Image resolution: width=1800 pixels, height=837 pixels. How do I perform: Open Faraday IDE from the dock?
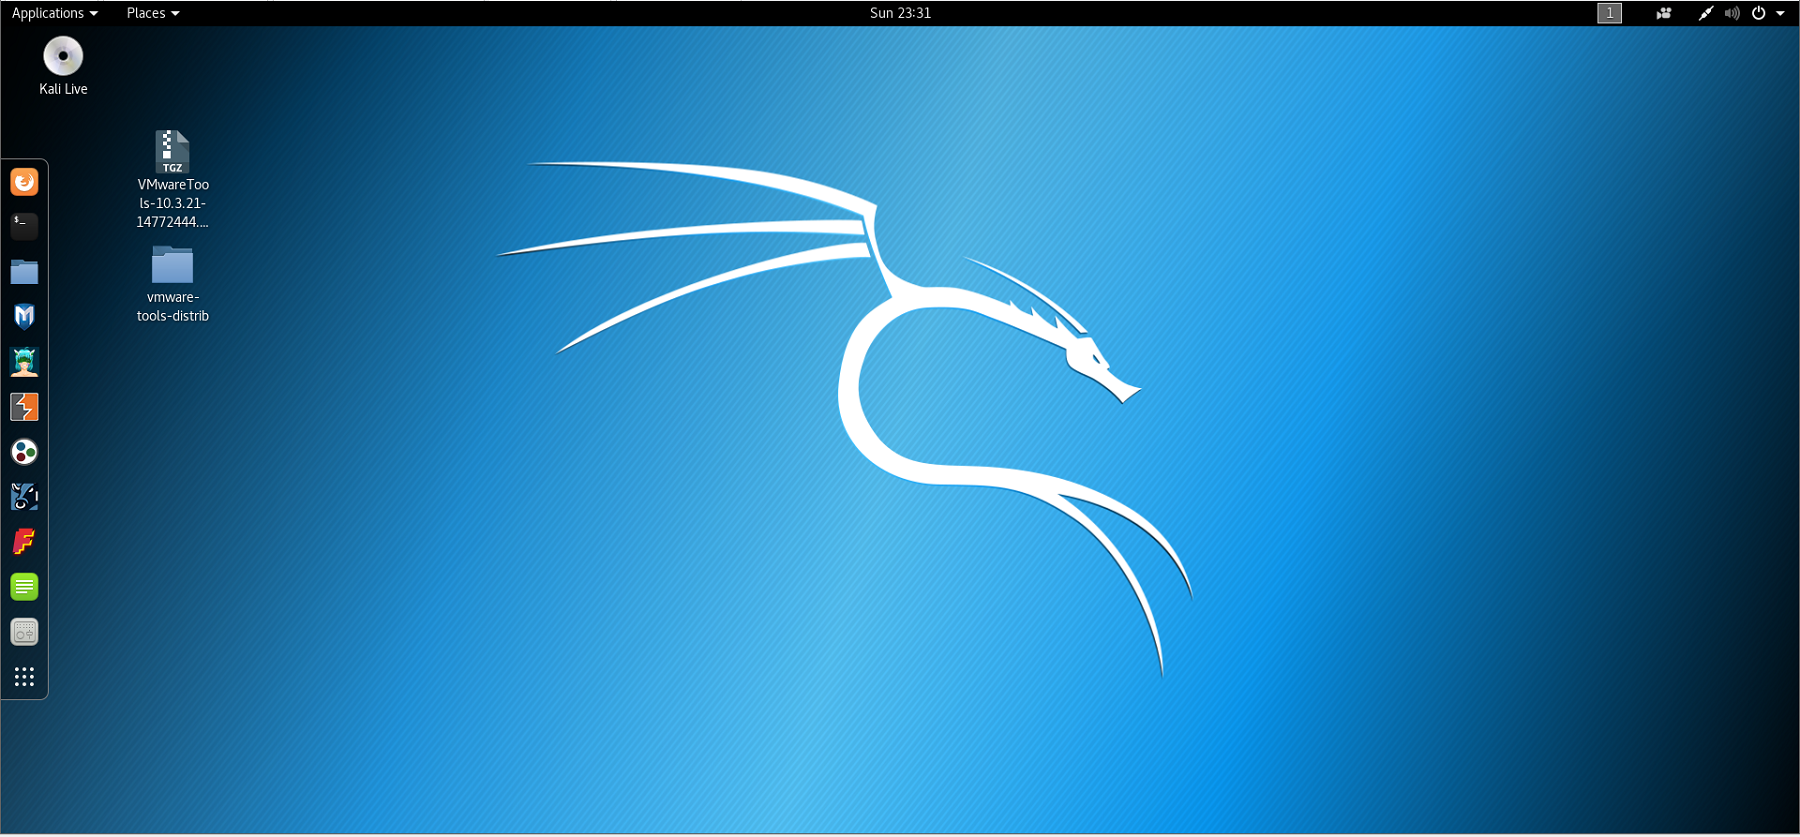[x=24, y=542]
